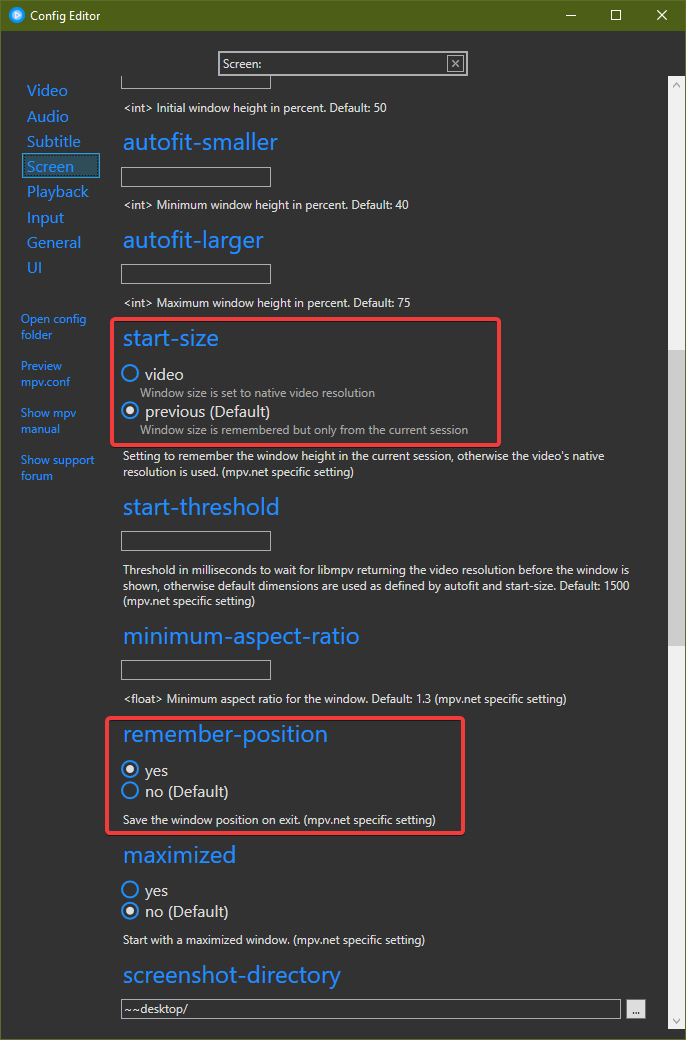The width and height of the screenshot is (686, 1040).
Task: Click the Show mpv manual link
Action: tap(48, 421)
